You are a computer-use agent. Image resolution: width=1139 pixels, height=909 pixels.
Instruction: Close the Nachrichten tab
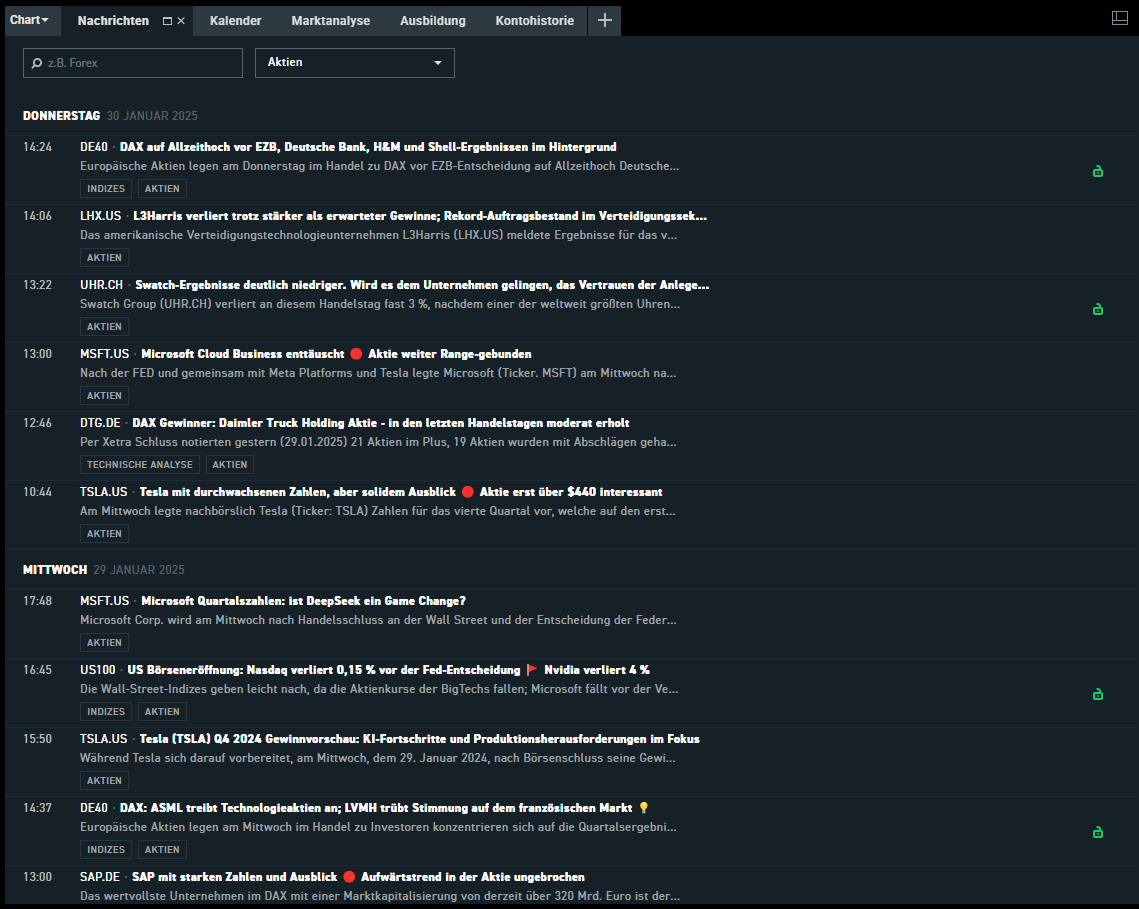tap(181, 21)
